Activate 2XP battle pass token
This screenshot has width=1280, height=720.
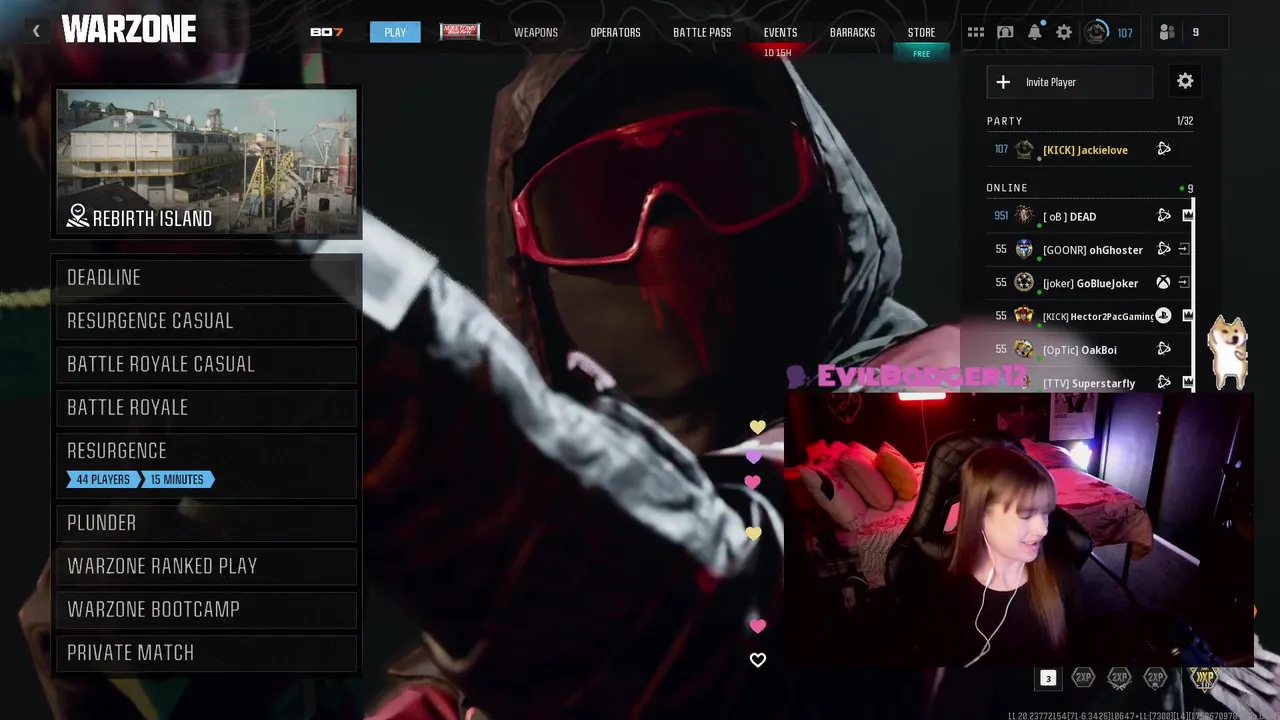(x=1155, y=678)
